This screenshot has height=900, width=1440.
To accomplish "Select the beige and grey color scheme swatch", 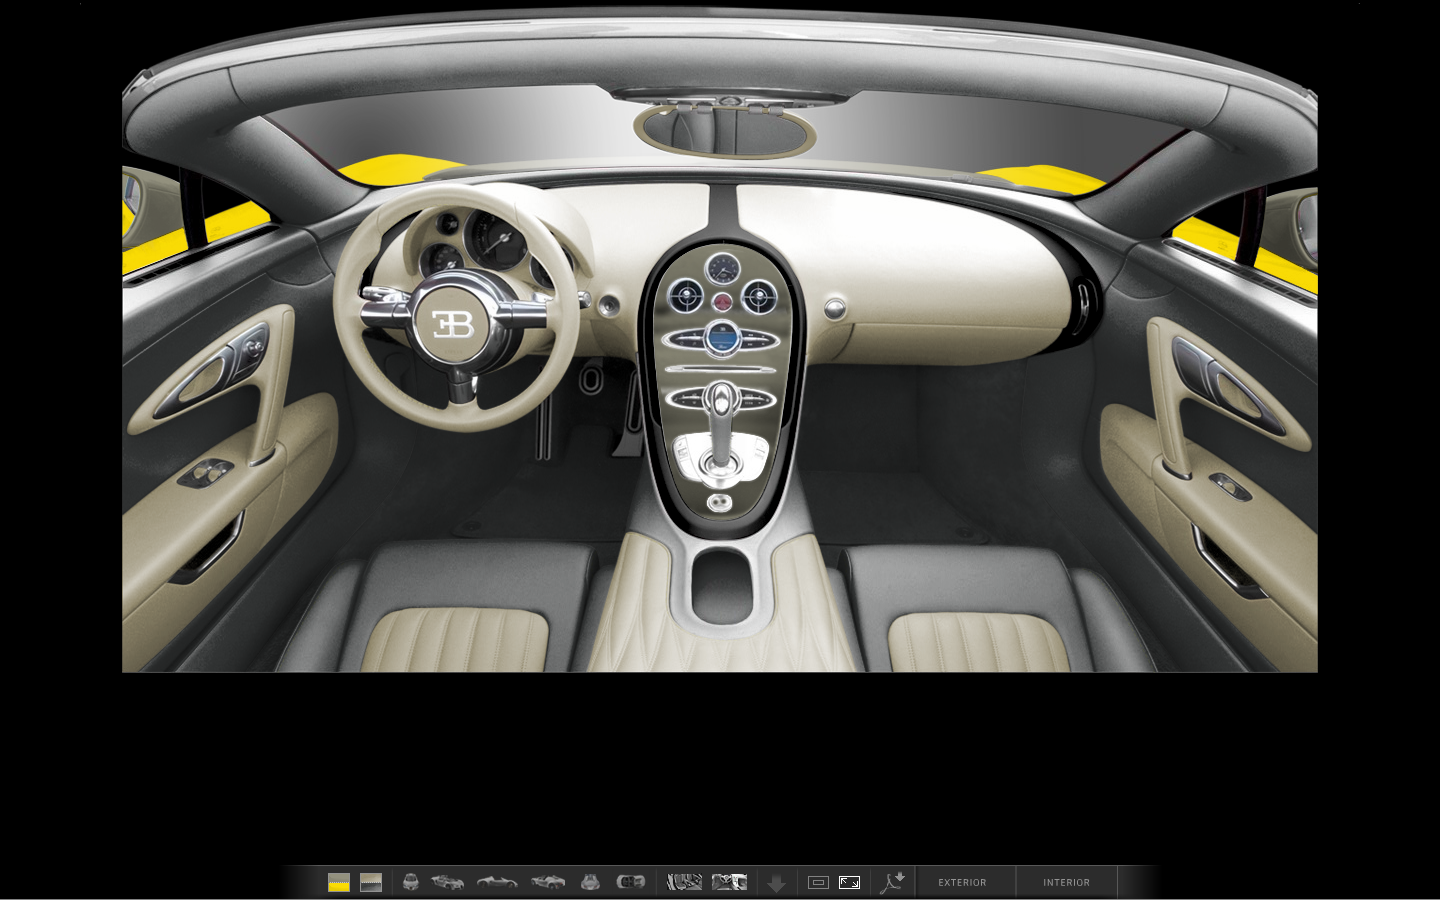I will click(x=371, y=882).
